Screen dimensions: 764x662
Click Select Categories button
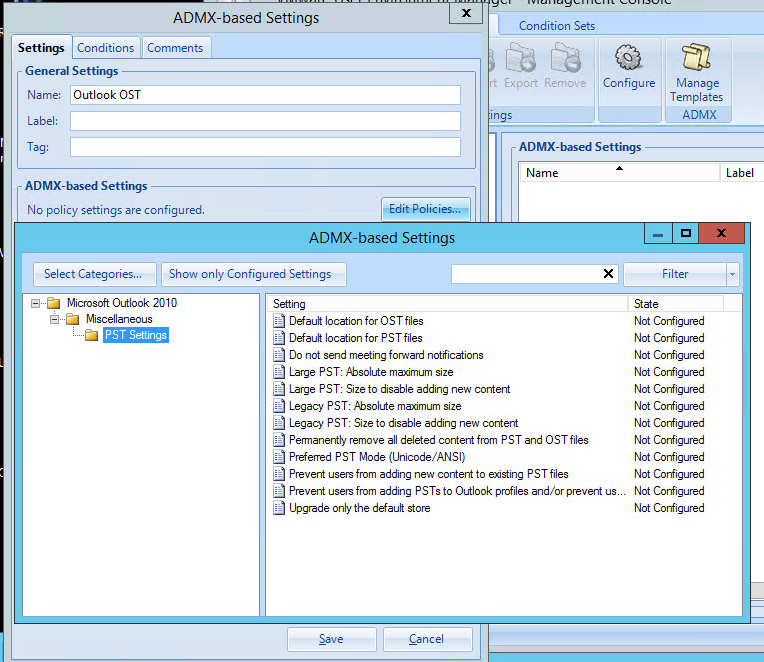(x=94, y=274)
